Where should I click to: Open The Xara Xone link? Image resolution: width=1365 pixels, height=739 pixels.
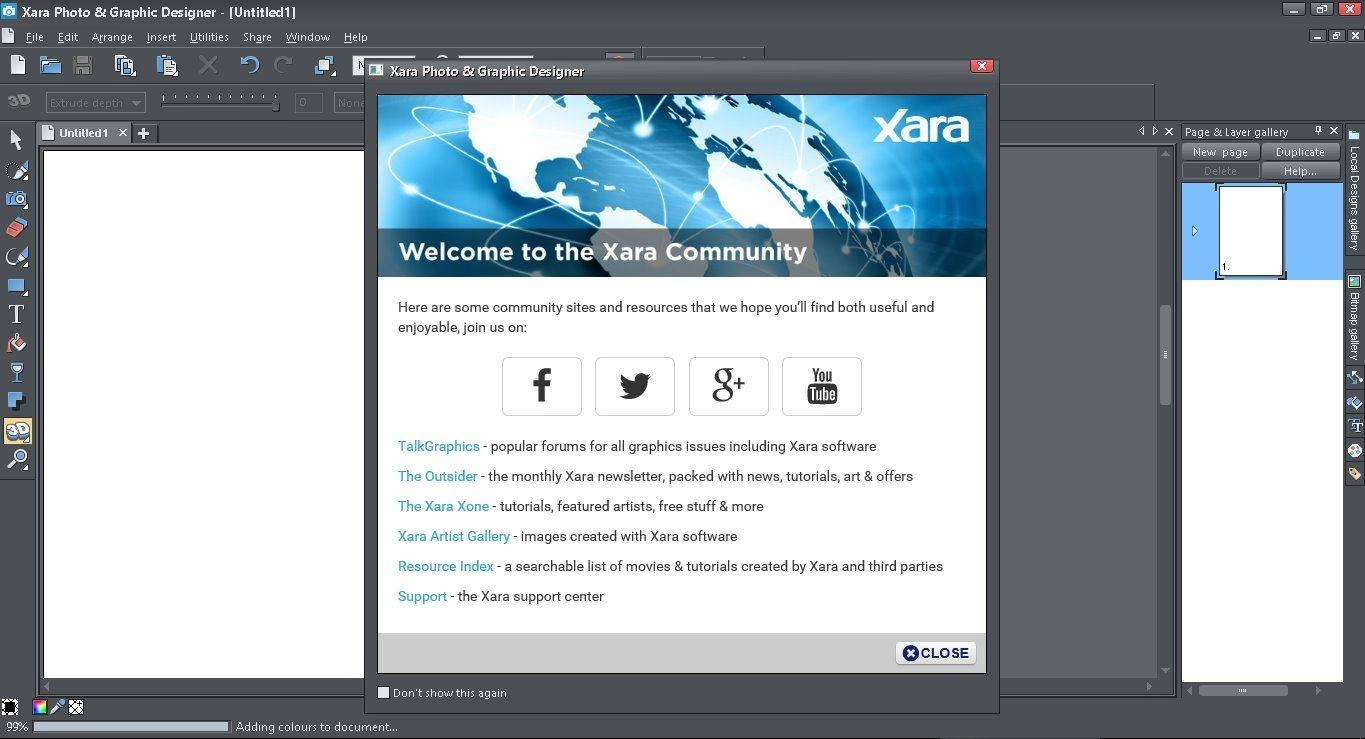pyautogui.click(x=443, y=506)
